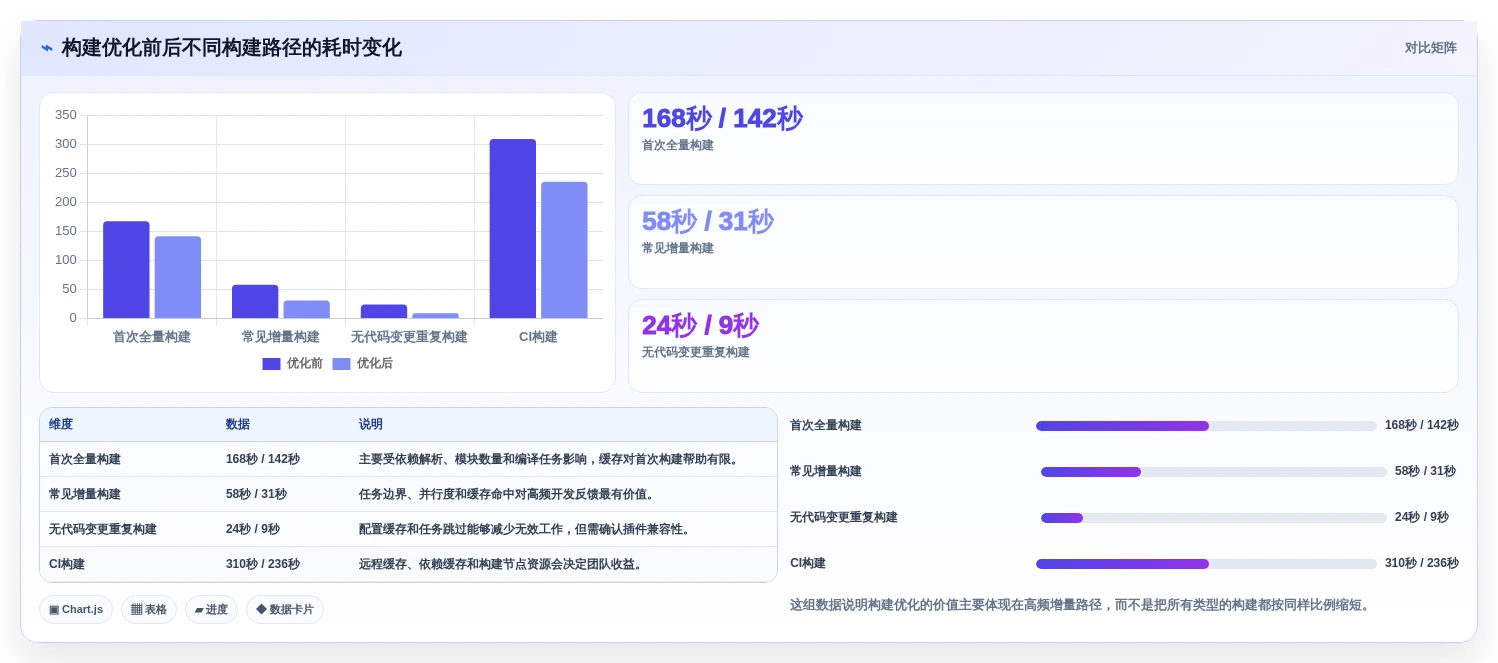Click the 表格 tag chip
Image resolution: width=1498 pixels, height=663 pixels.
(149, 609)
